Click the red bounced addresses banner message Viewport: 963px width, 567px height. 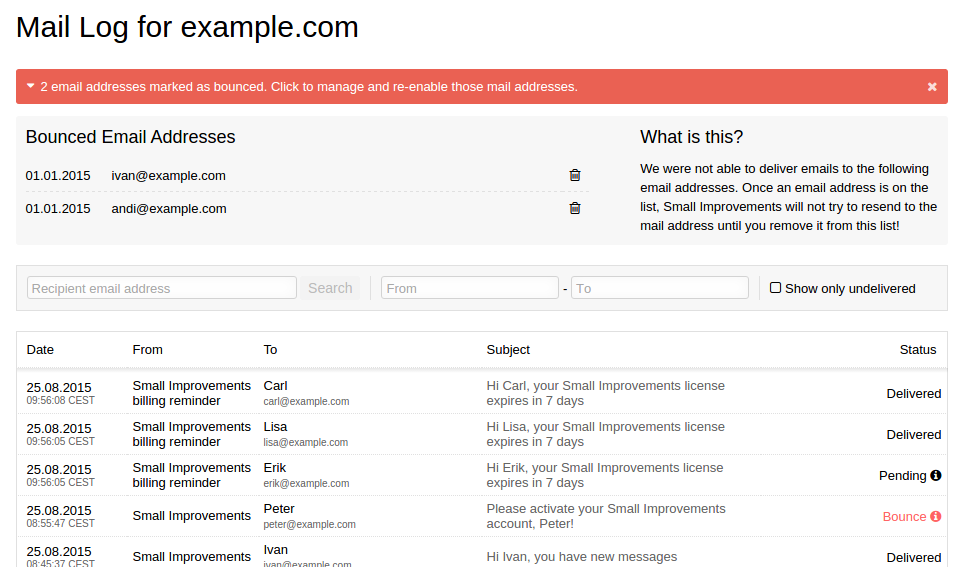point(309,87)
